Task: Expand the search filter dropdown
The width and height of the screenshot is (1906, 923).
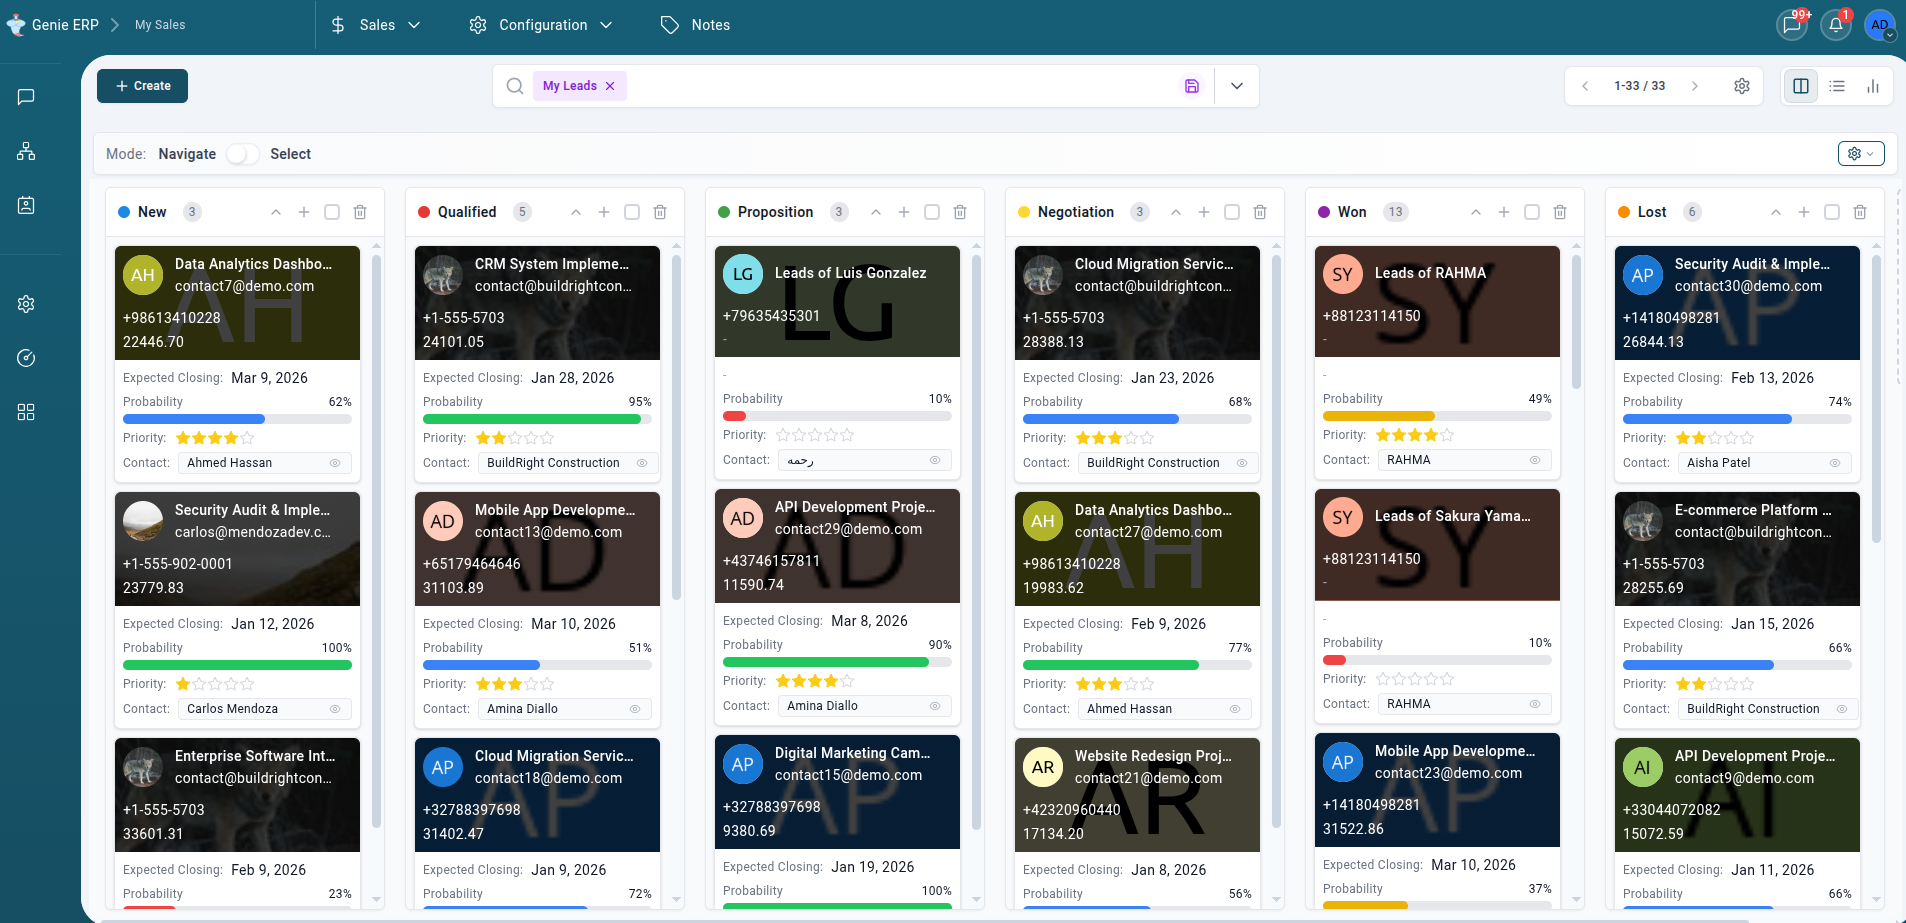Action: [1238, 86]
